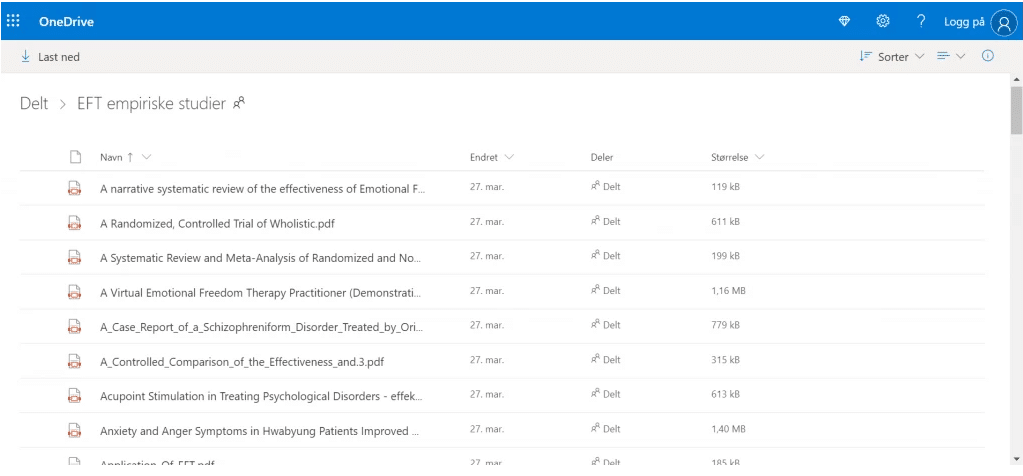Open the help question mark icon
Viewport: 1023px width, 476px height.
click(x=921, y=22)
